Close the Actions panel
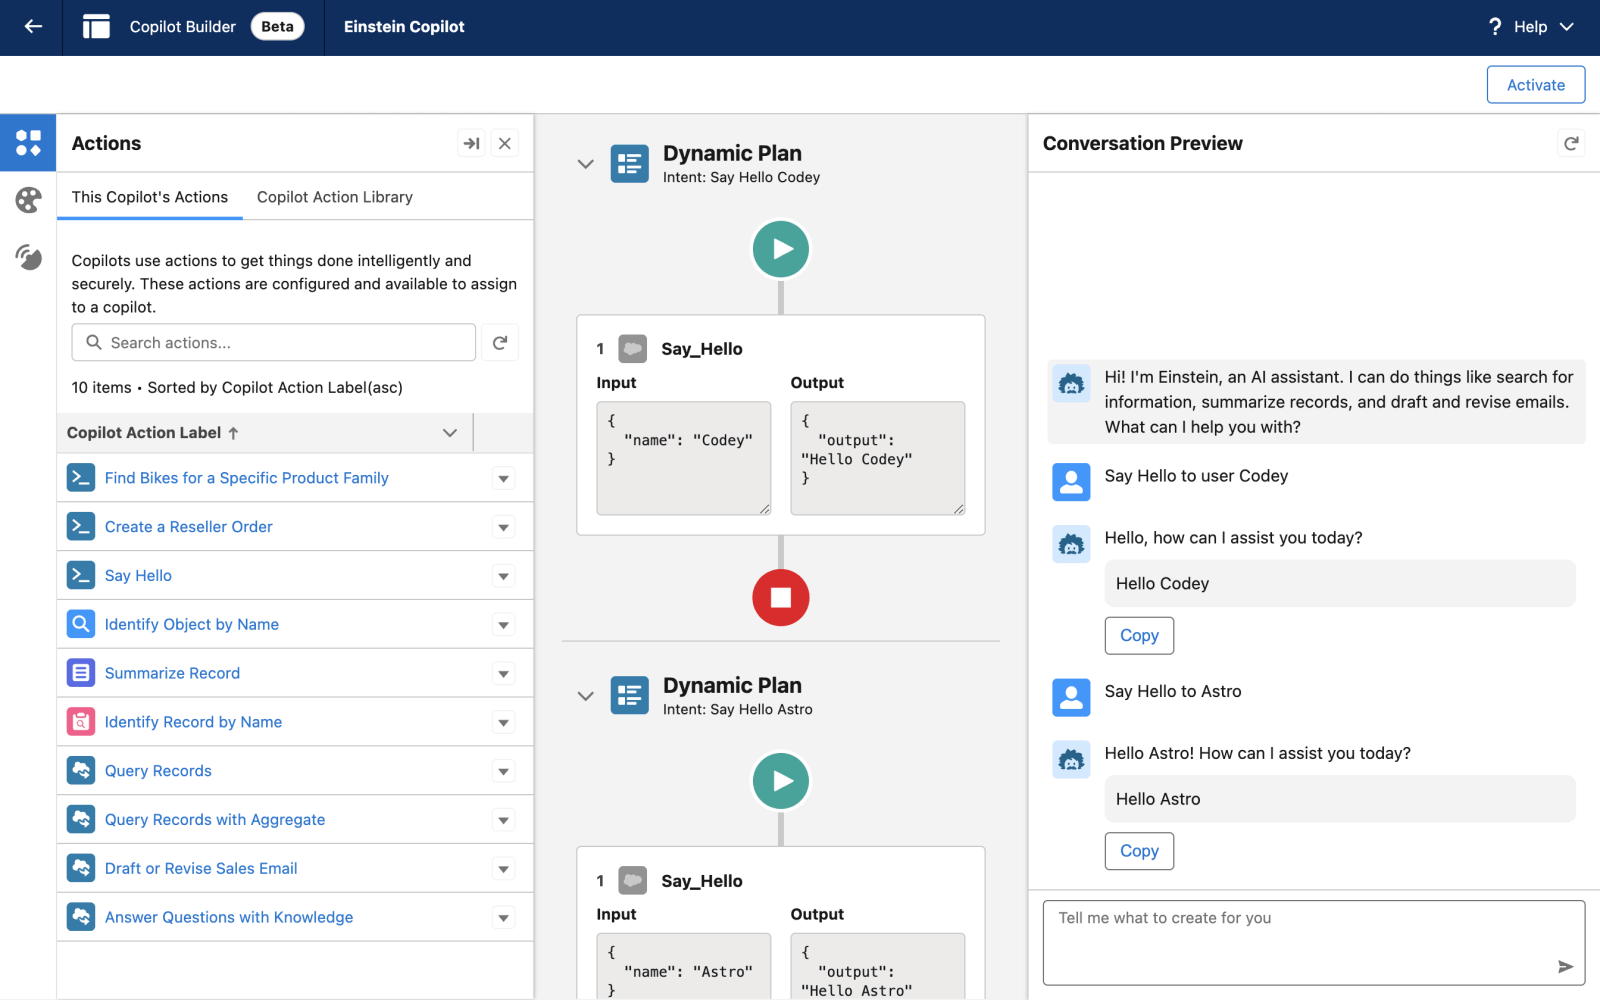1600x1000 pixels. click(x=505, y=144)
